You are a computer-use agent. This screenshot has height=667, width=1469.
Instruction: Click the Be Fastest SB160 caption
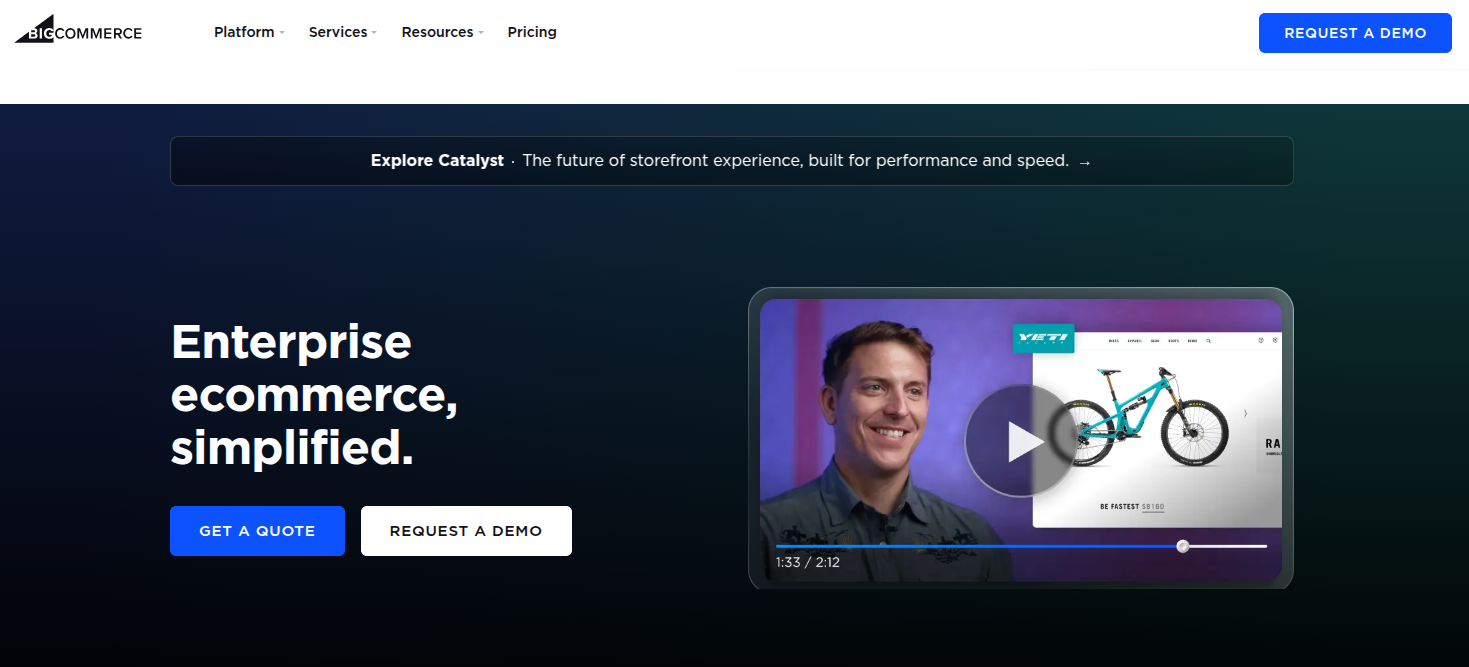(1132, 507)
